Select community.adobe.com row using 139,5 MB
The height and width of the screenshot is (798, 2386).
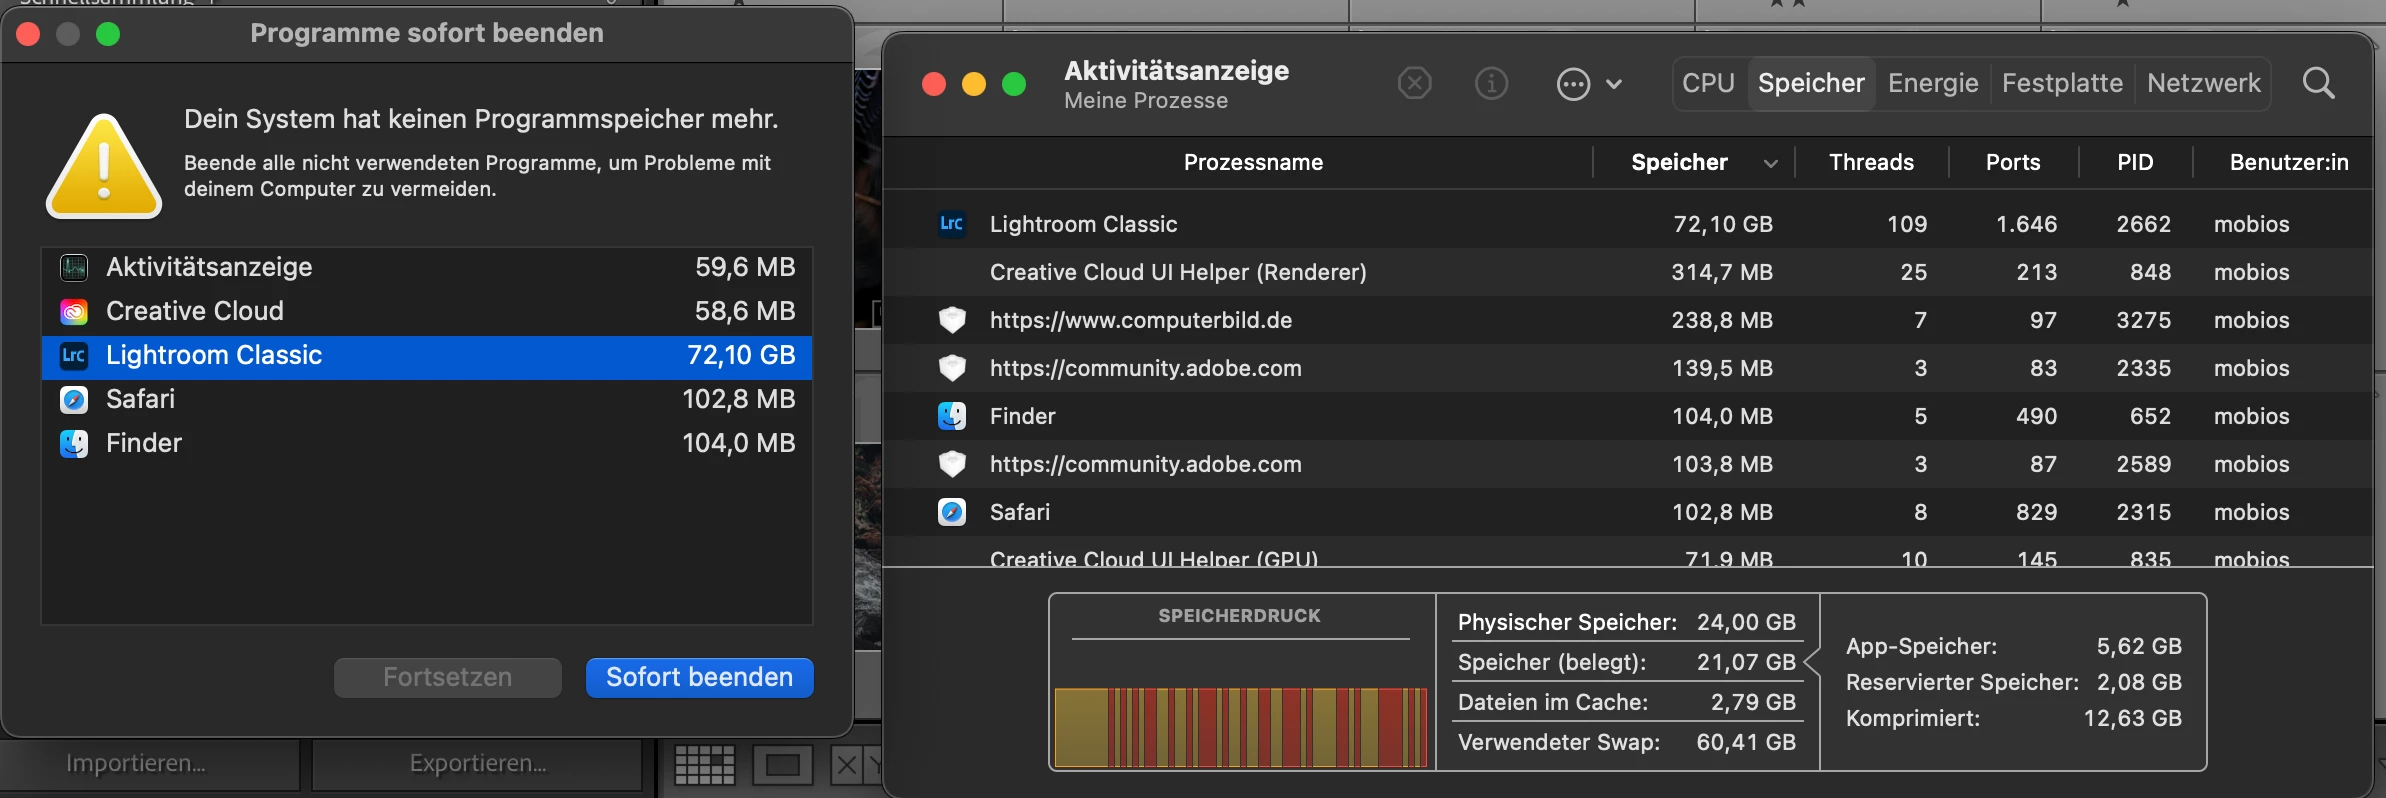coord(1628,368)
